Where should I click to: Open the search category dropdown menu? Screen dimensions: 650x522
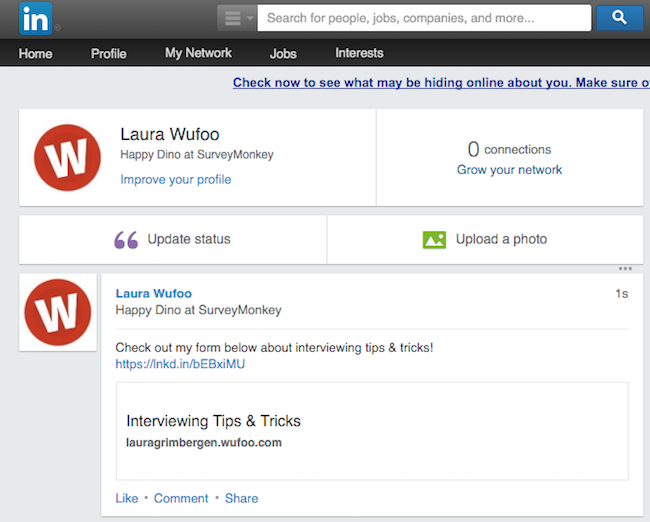[237, 18]
